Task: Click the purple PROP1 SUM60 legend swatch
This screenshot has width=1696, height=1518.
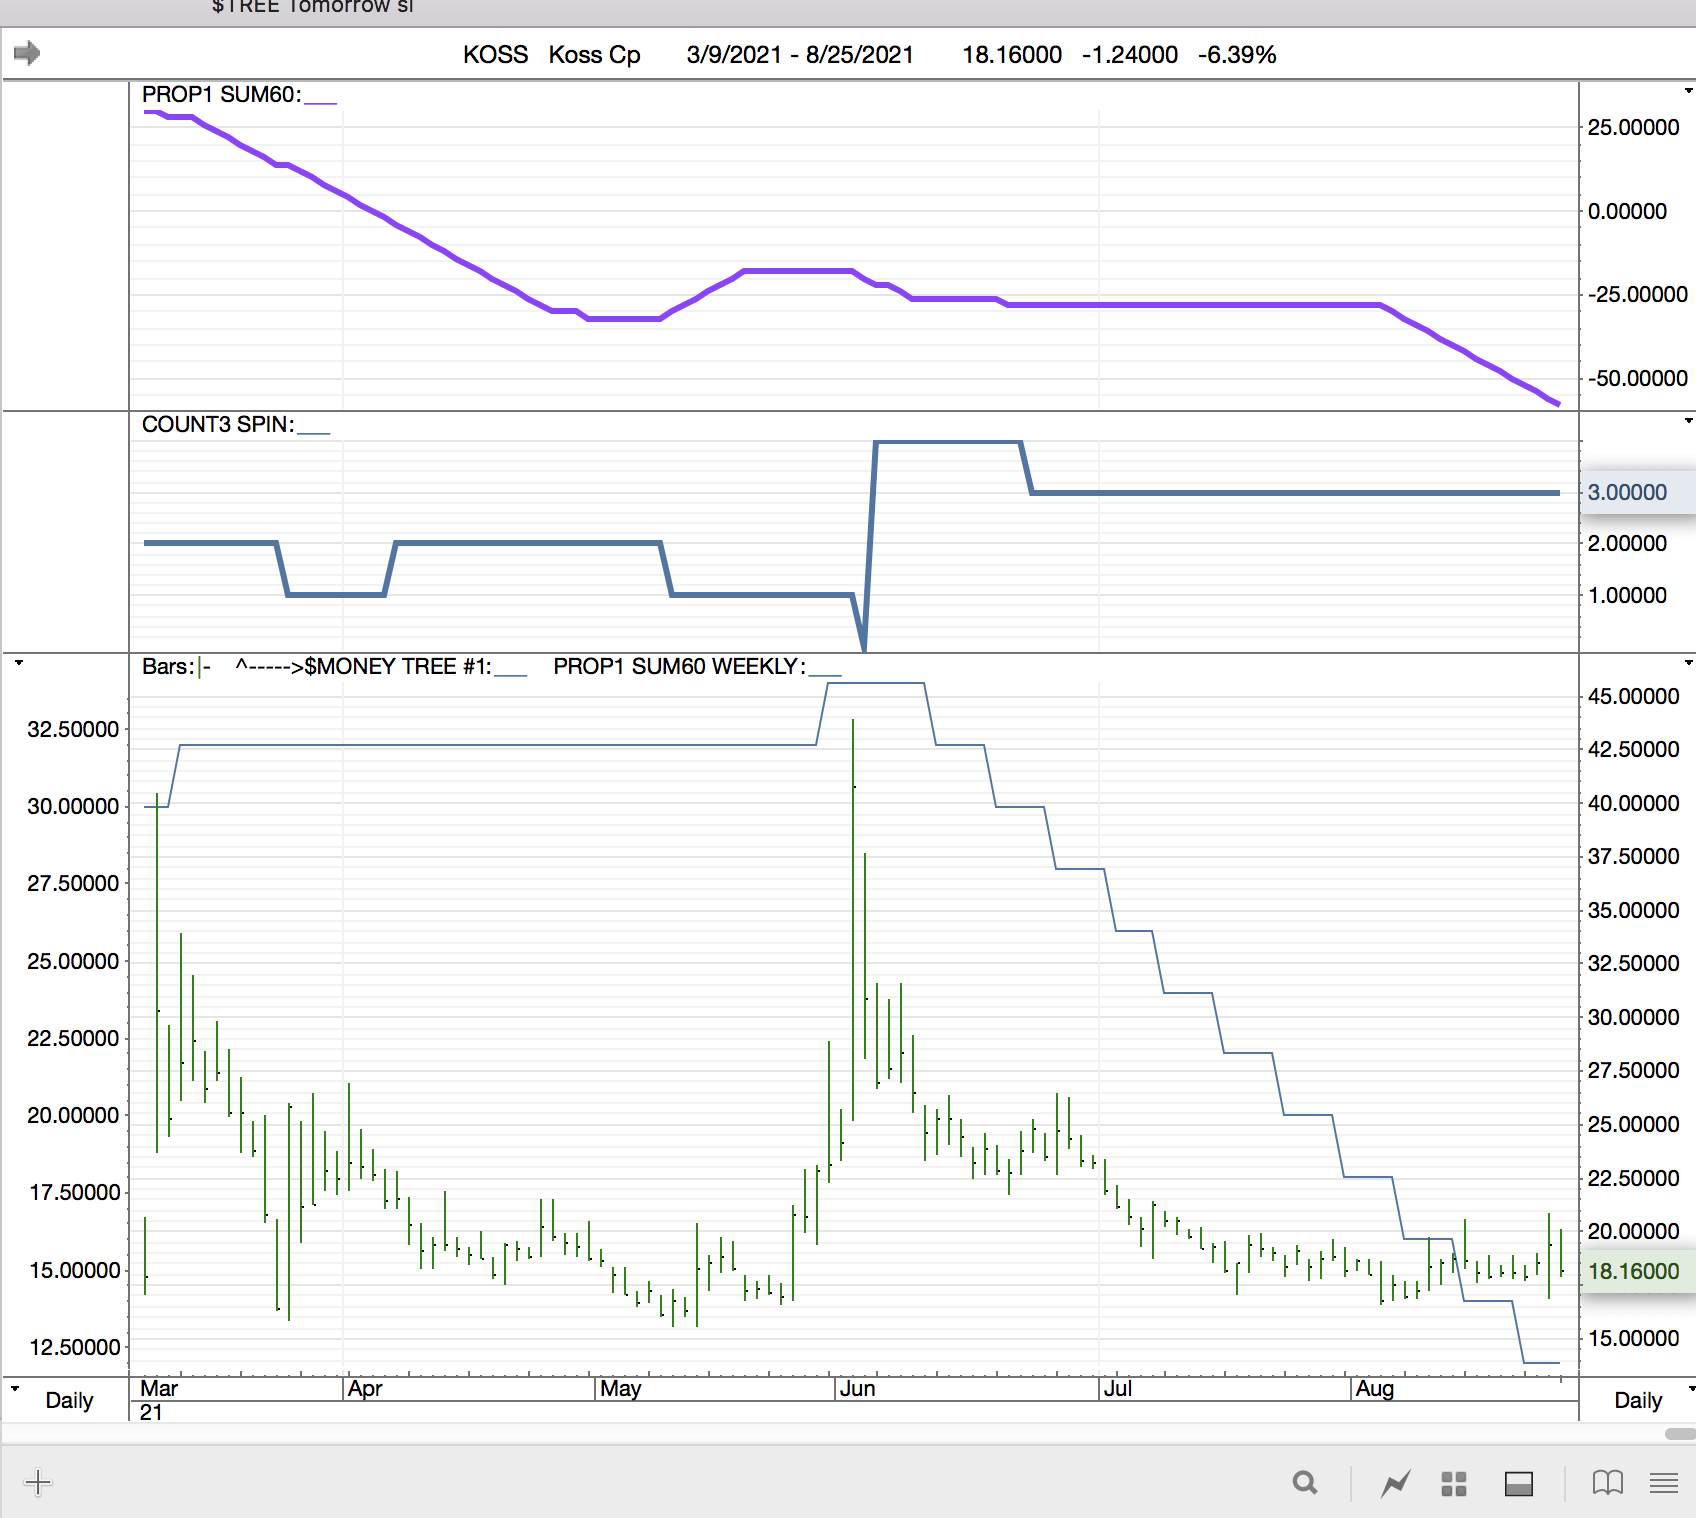Action: tap(320, 100)
